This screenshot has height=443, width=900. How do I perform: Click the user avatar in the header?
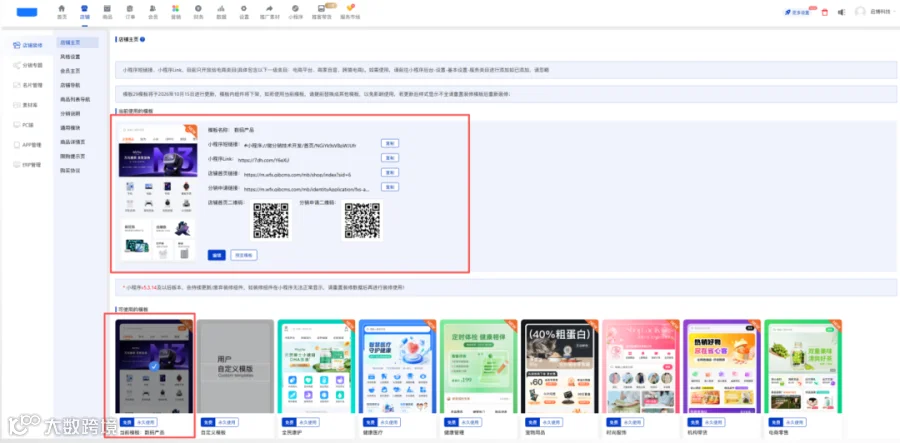click(x=860, y=11)
